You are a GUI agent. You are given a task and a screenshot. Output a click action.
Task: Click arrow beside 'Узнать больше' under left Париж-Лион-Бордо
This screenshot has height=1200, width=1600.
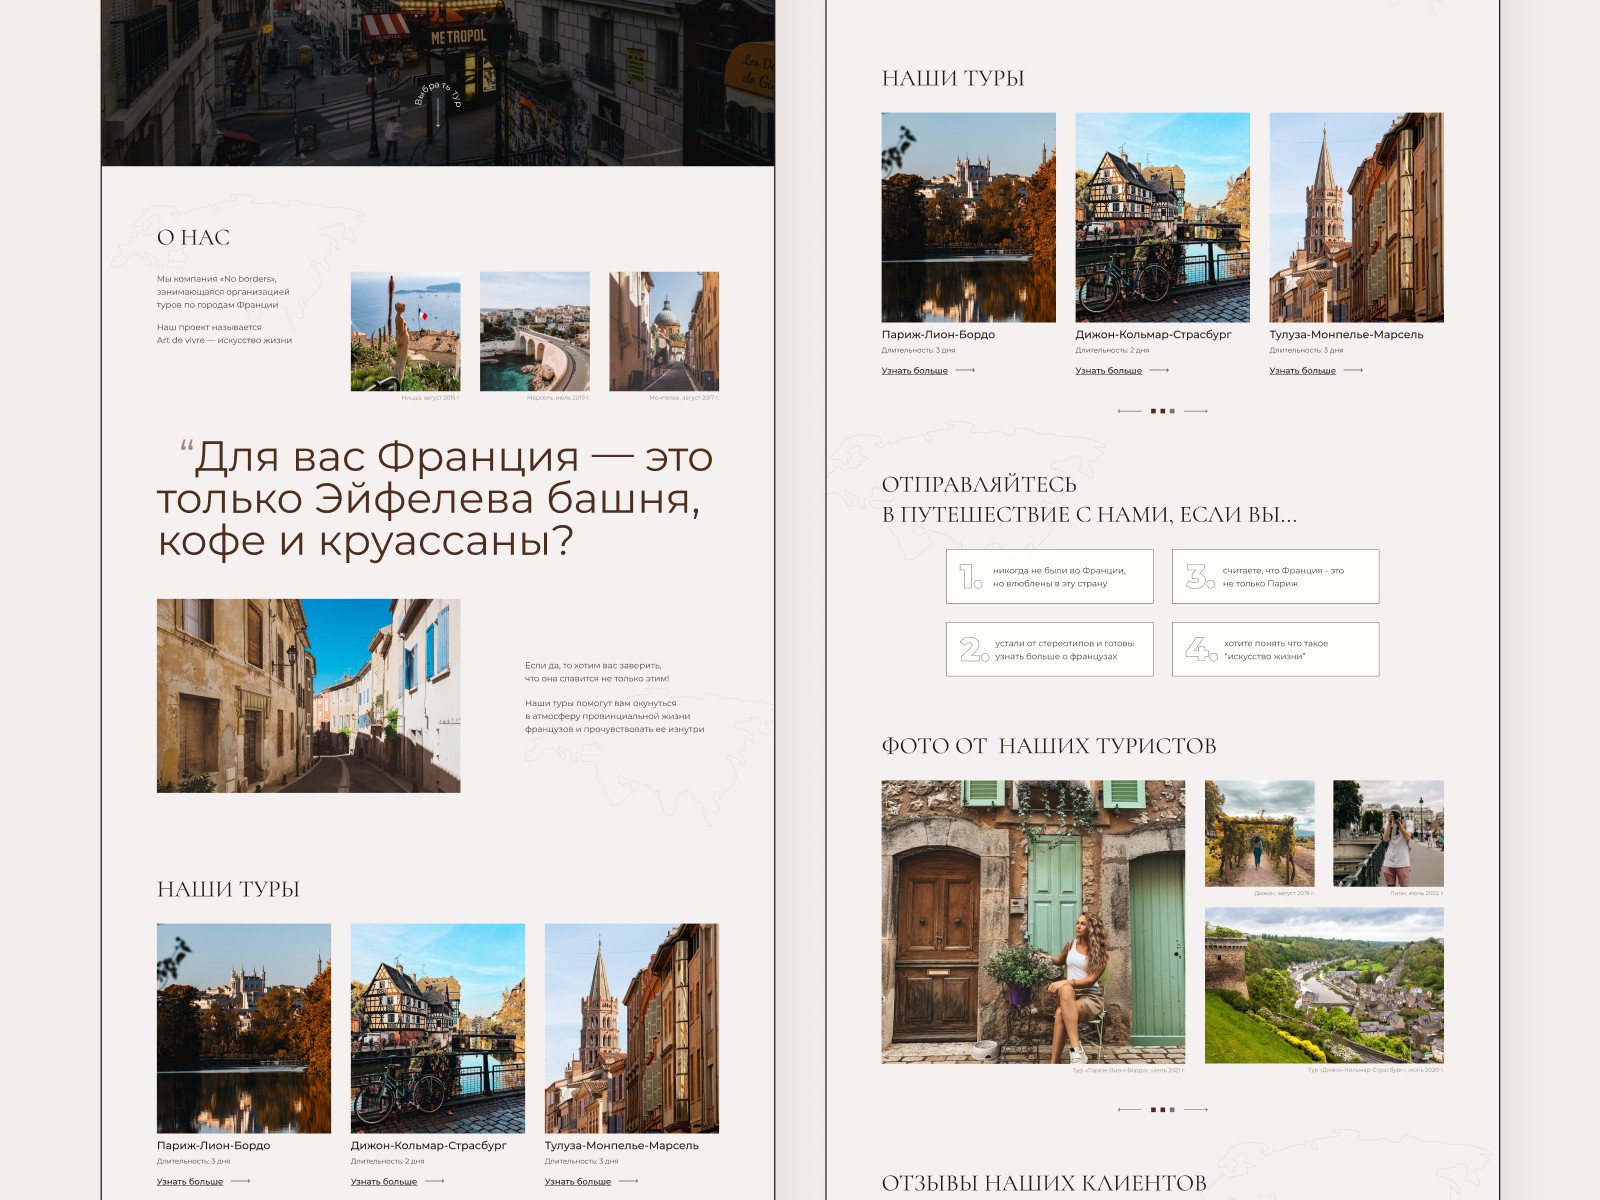pyautogui.click(x=240, y=1182)
